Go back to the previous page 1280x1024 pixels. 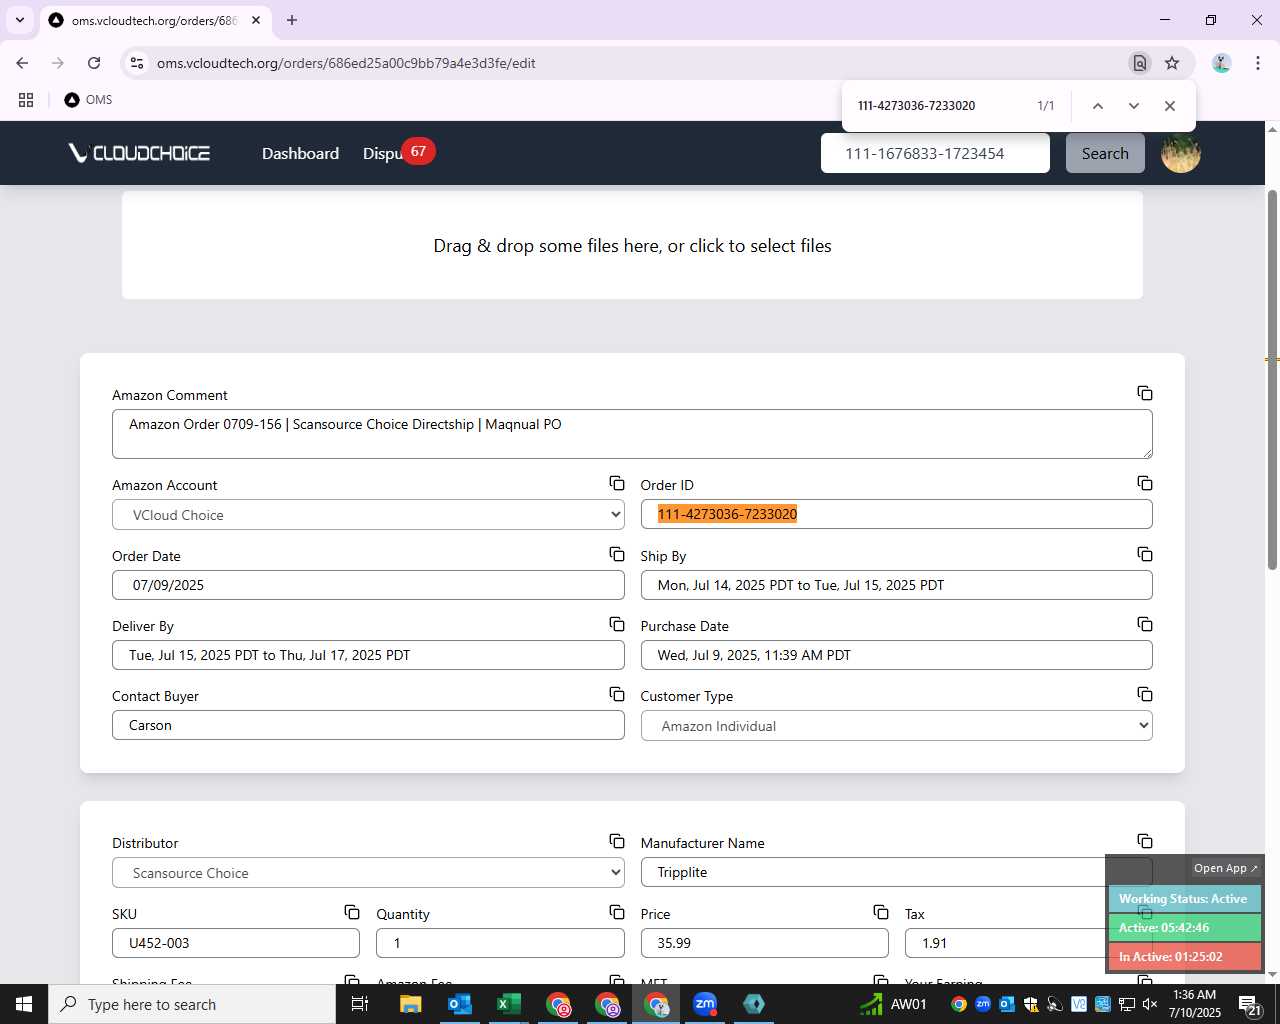22,63
